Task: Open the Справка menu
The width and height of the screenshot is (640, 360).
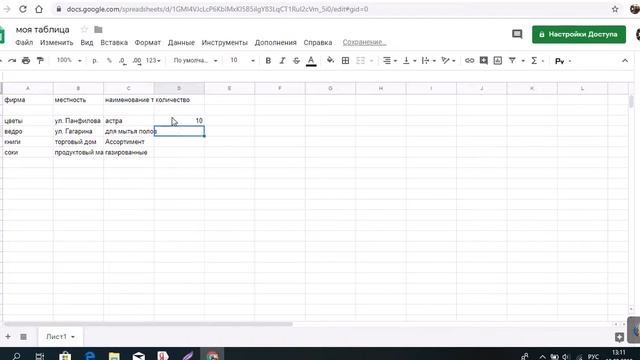Action: [x=318, y=42]
